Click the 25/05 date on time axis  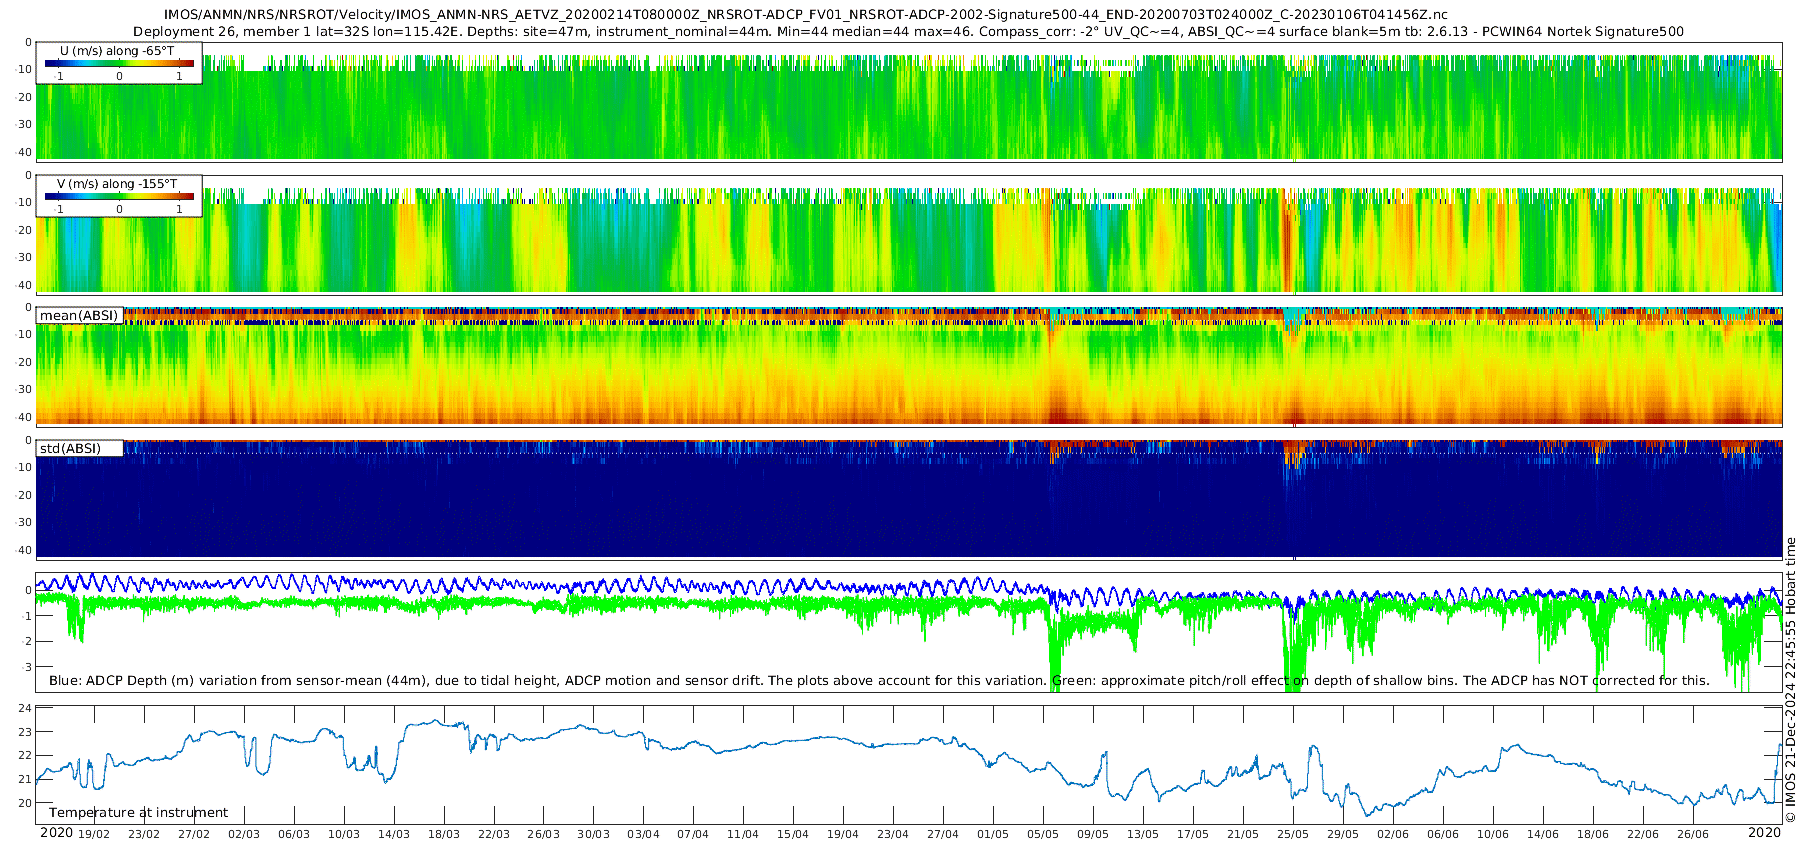click(1293, 834)
